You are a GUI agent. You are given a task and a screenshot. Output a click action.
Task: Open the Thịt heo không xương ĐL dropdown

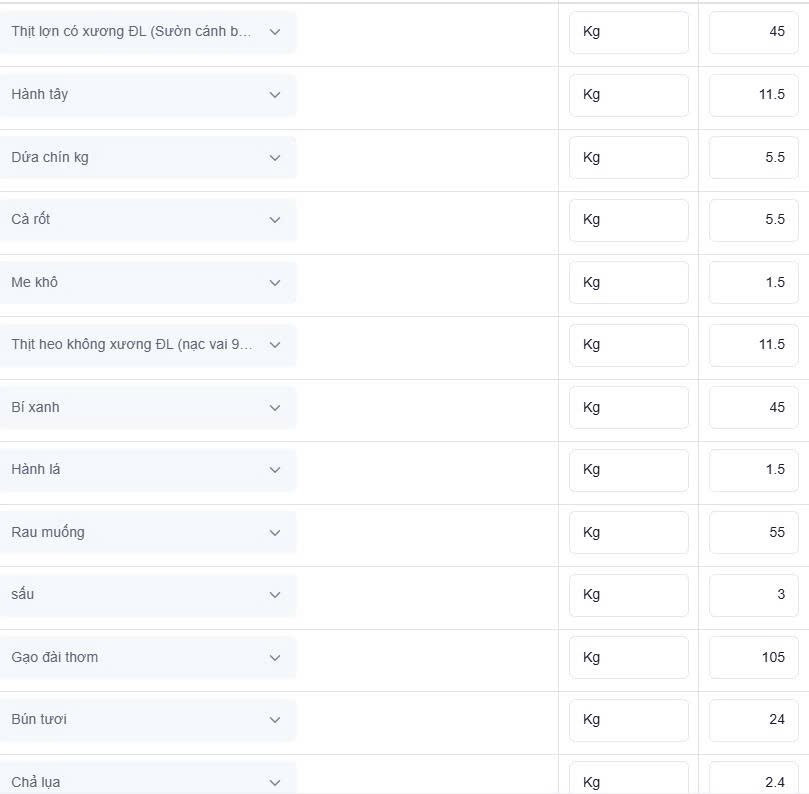click(148, 345)
